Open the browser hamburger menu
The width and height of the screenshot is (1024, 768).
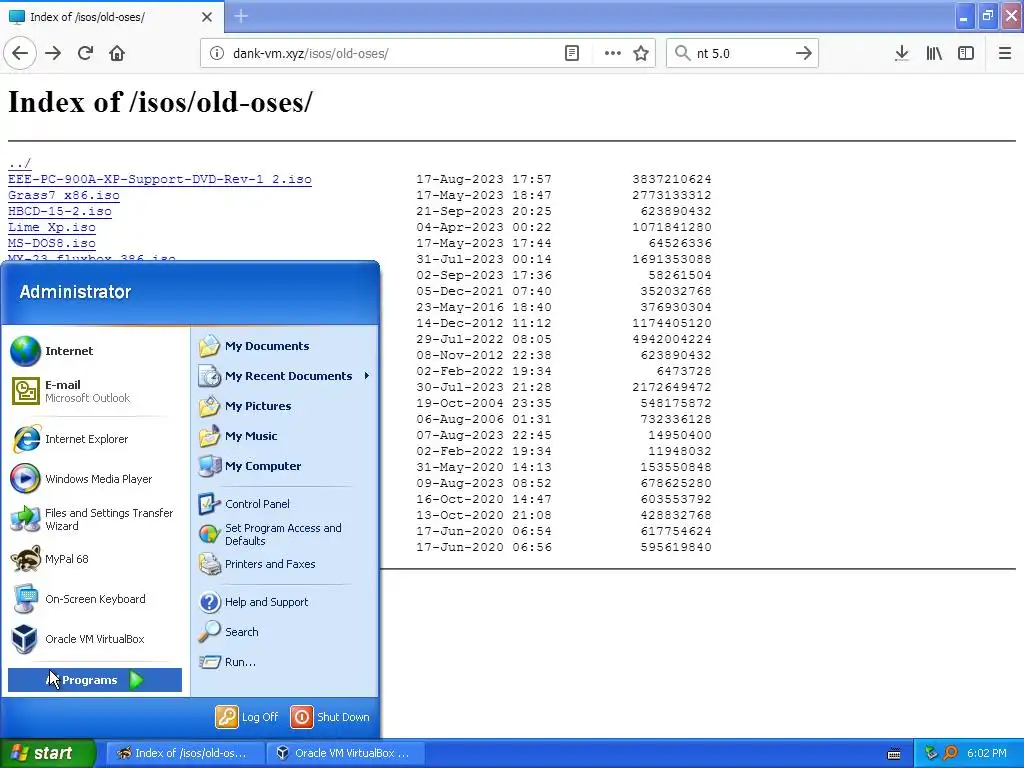pyautogui.click(x=1005, y=53)
